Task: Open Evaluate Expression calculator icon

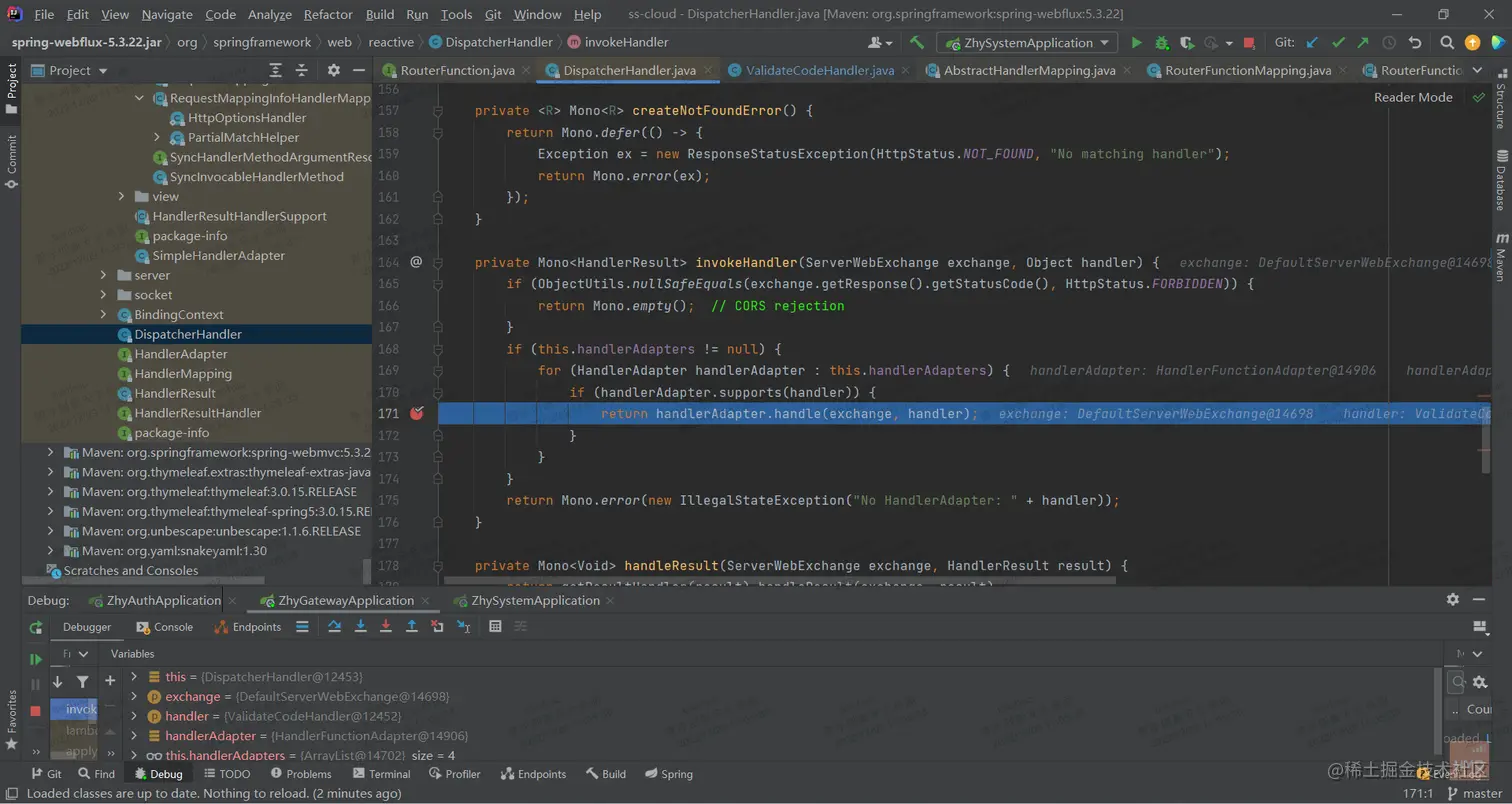Action: tap(495, 627)
